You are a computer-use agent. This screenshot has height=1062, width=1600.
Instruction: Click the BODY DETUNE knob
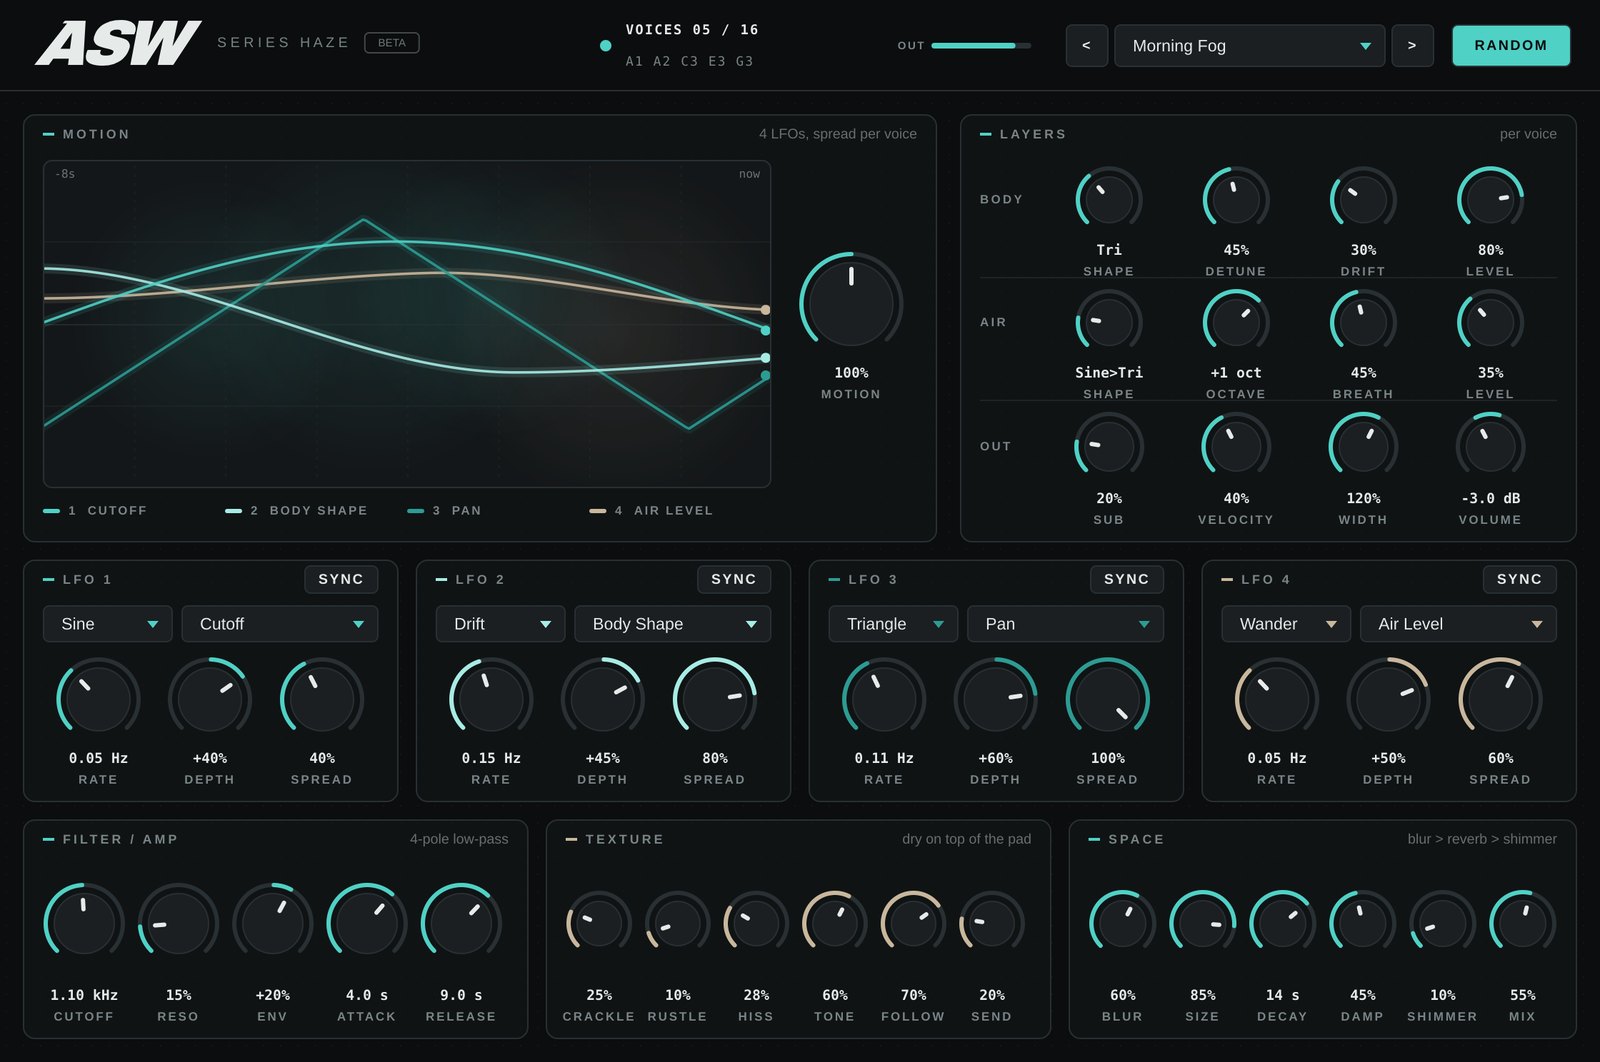[x=1236, y=199]
